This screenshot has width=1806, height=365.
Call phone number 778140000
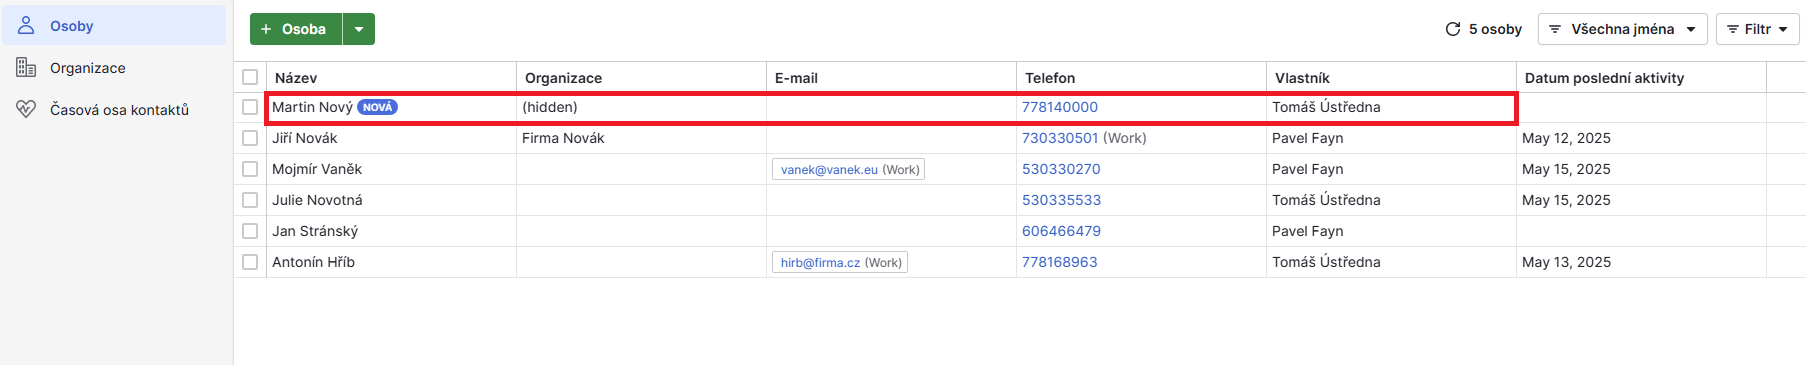(1060, 107)
